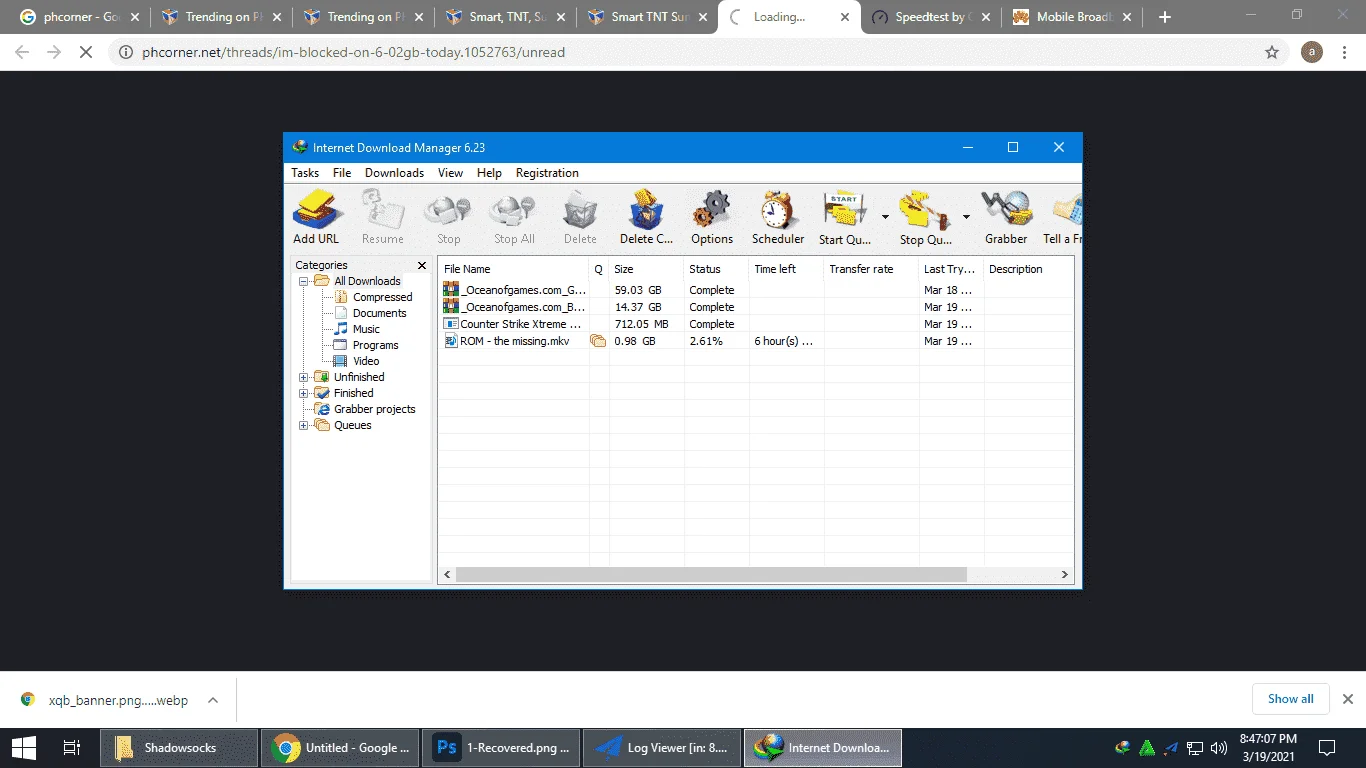Open the Tasks menu
The image size is (1366, 768).
click(x=305, y=173)
